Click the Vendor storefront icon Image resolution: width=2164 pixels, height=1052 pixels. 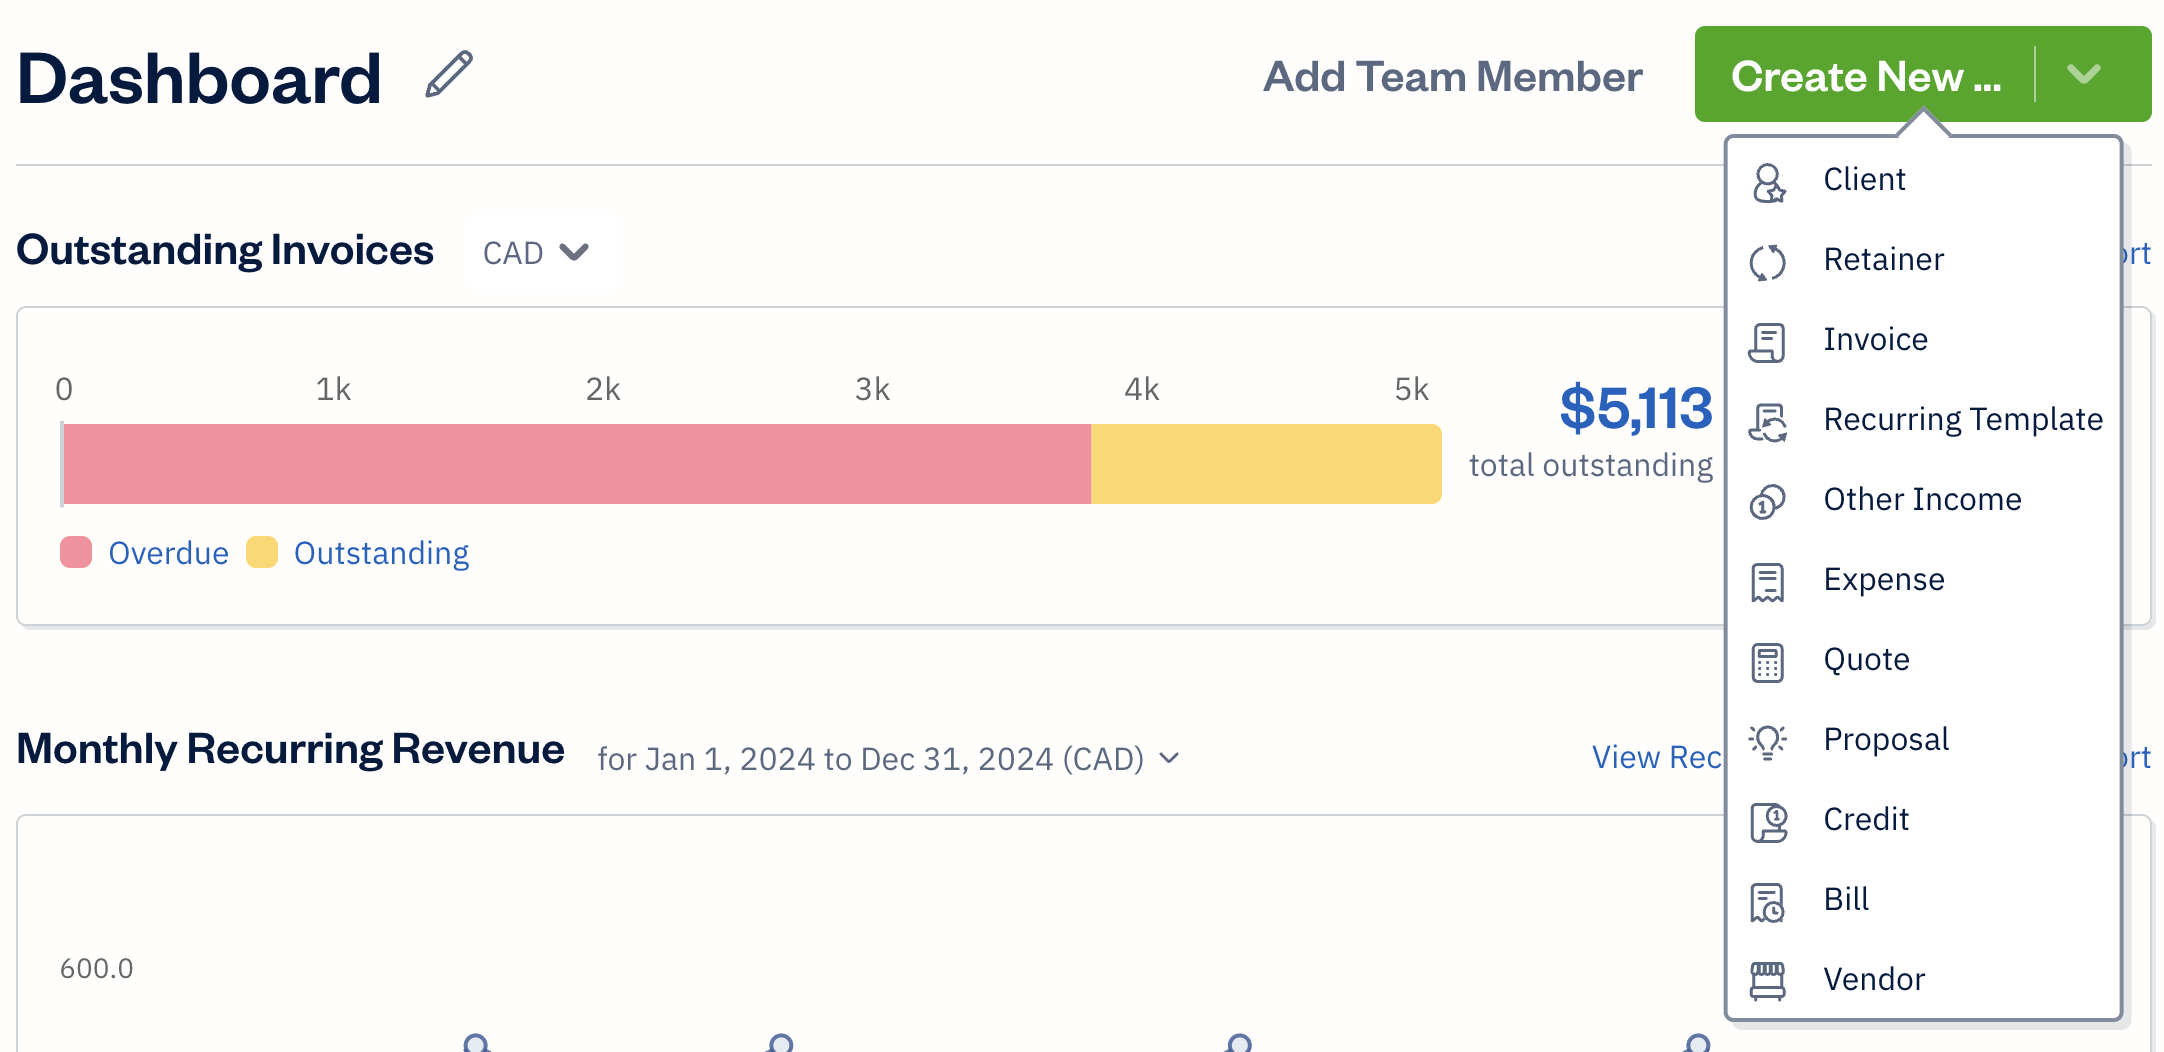1767,980
